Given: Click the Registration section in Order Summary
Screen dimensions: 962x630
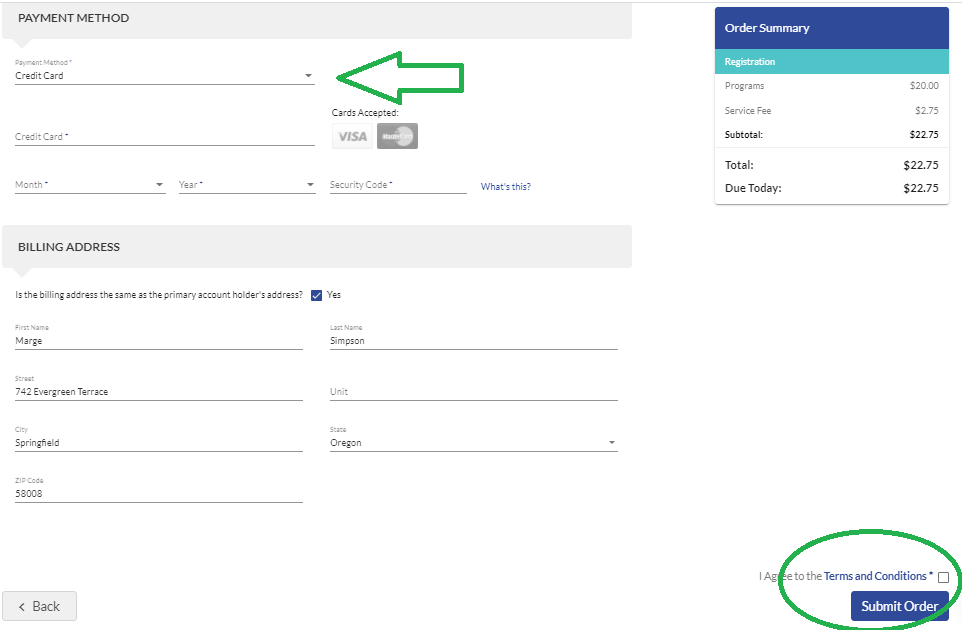Looking at the screenshot, I should 832,61.
